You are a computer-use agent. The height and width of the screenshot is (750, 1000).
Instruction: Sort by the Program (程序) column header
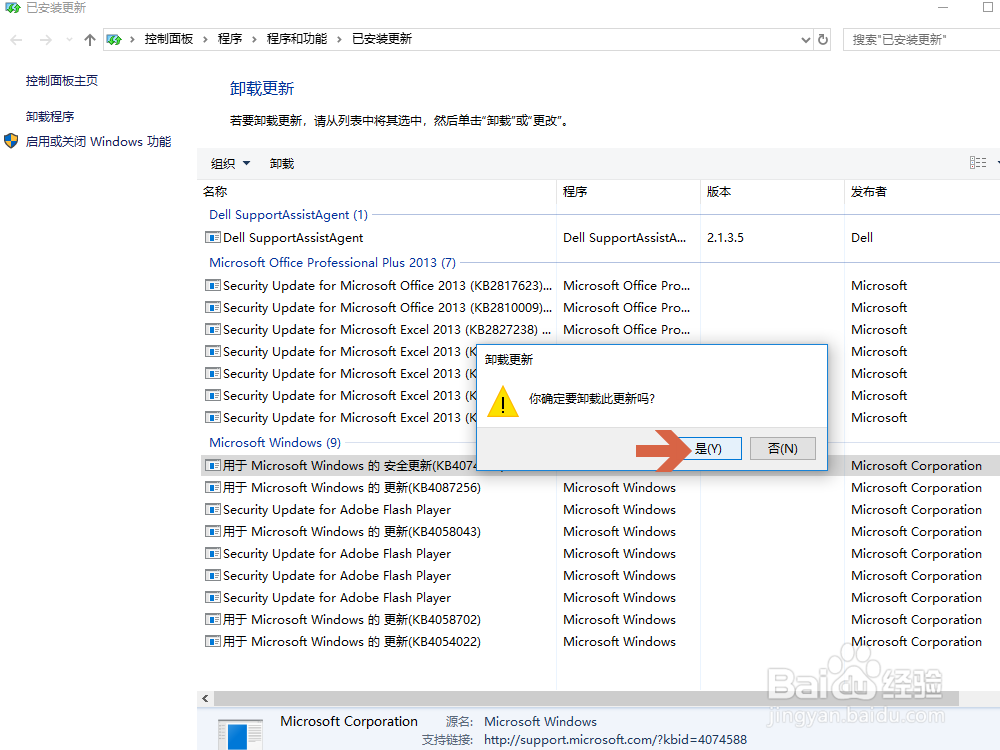point(628,191)
